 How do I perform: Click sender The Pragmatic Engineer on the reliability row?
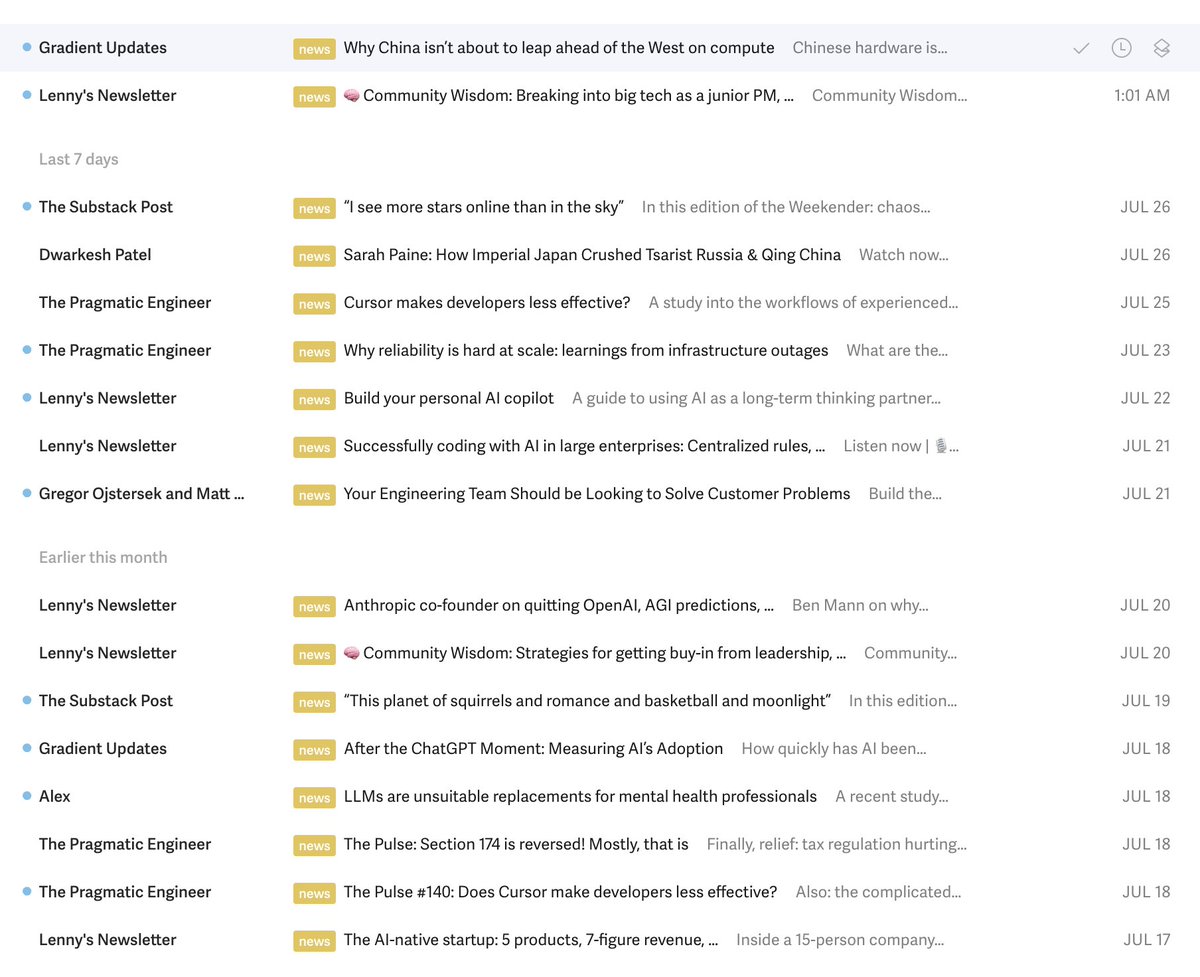[x=125, y=351]
